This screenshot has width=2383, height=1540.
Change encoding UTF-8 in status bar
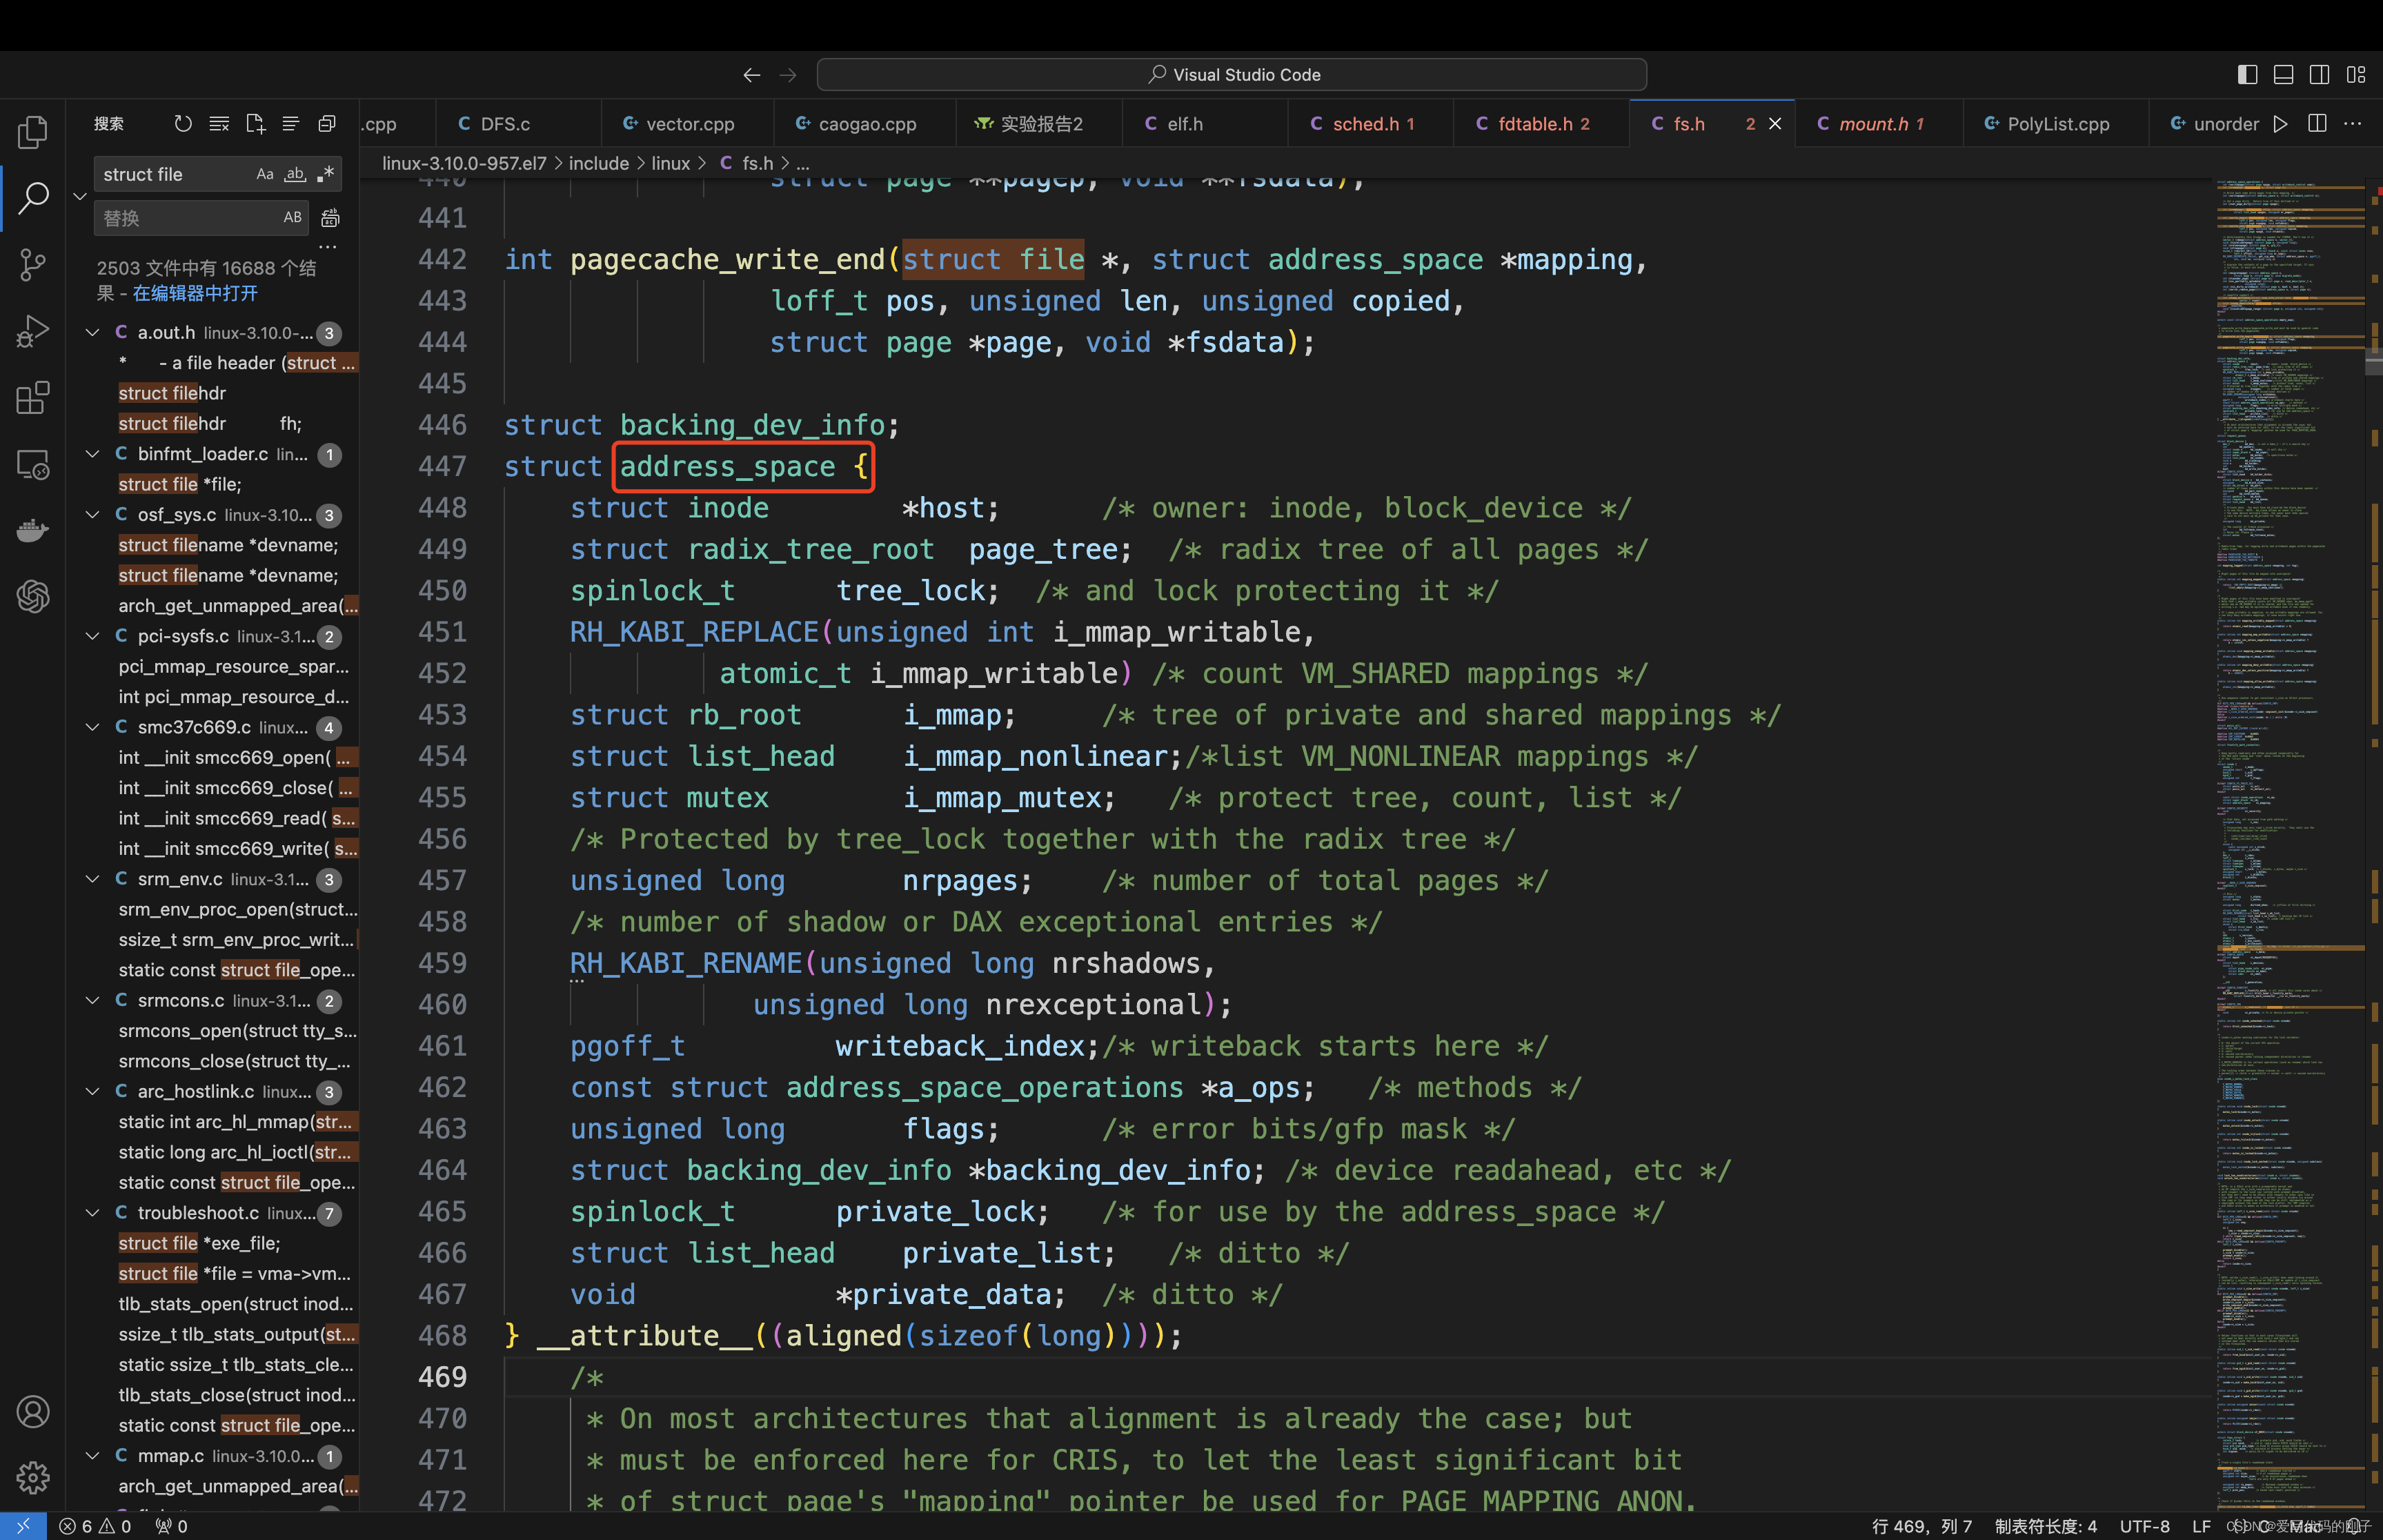click(x=2145, y=1526)
